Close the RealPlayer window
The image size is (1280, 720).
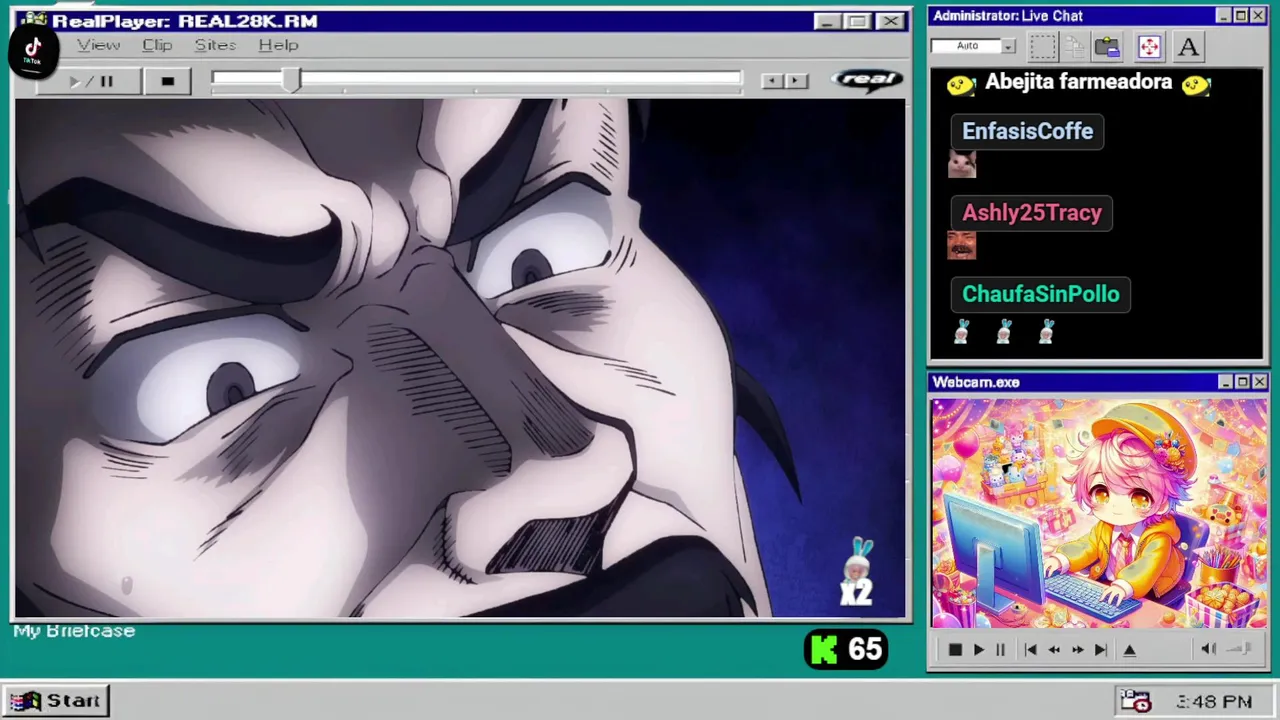(889, 21)
